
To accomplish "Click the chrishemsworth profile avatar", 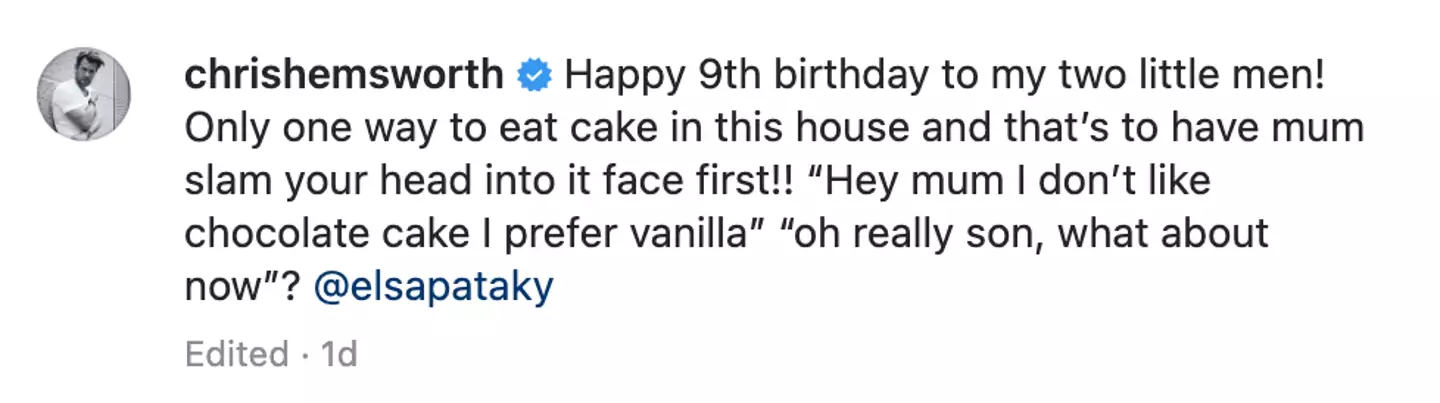I will tap(84, 94).
